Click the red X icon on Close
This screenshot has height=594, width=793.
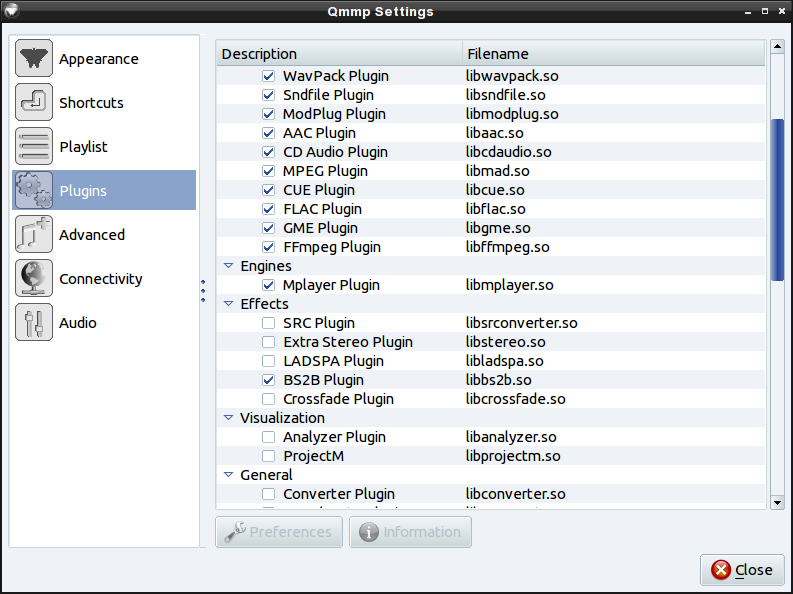[721, 570]
